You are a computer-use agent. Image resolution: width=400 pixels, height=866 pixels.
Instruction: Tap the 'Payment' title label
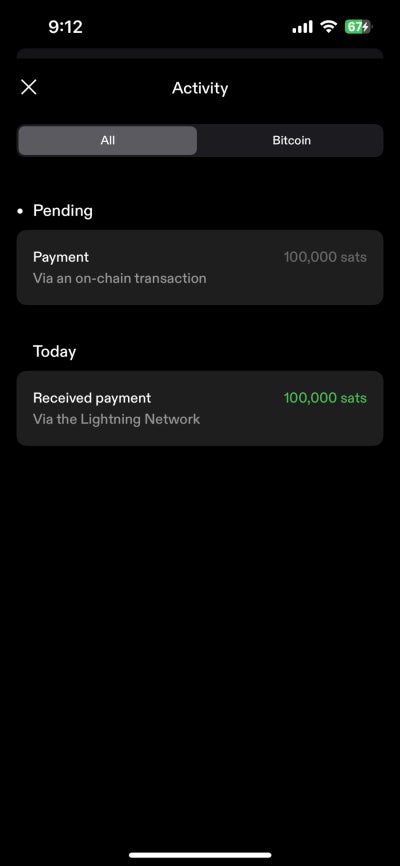(61, 257)
